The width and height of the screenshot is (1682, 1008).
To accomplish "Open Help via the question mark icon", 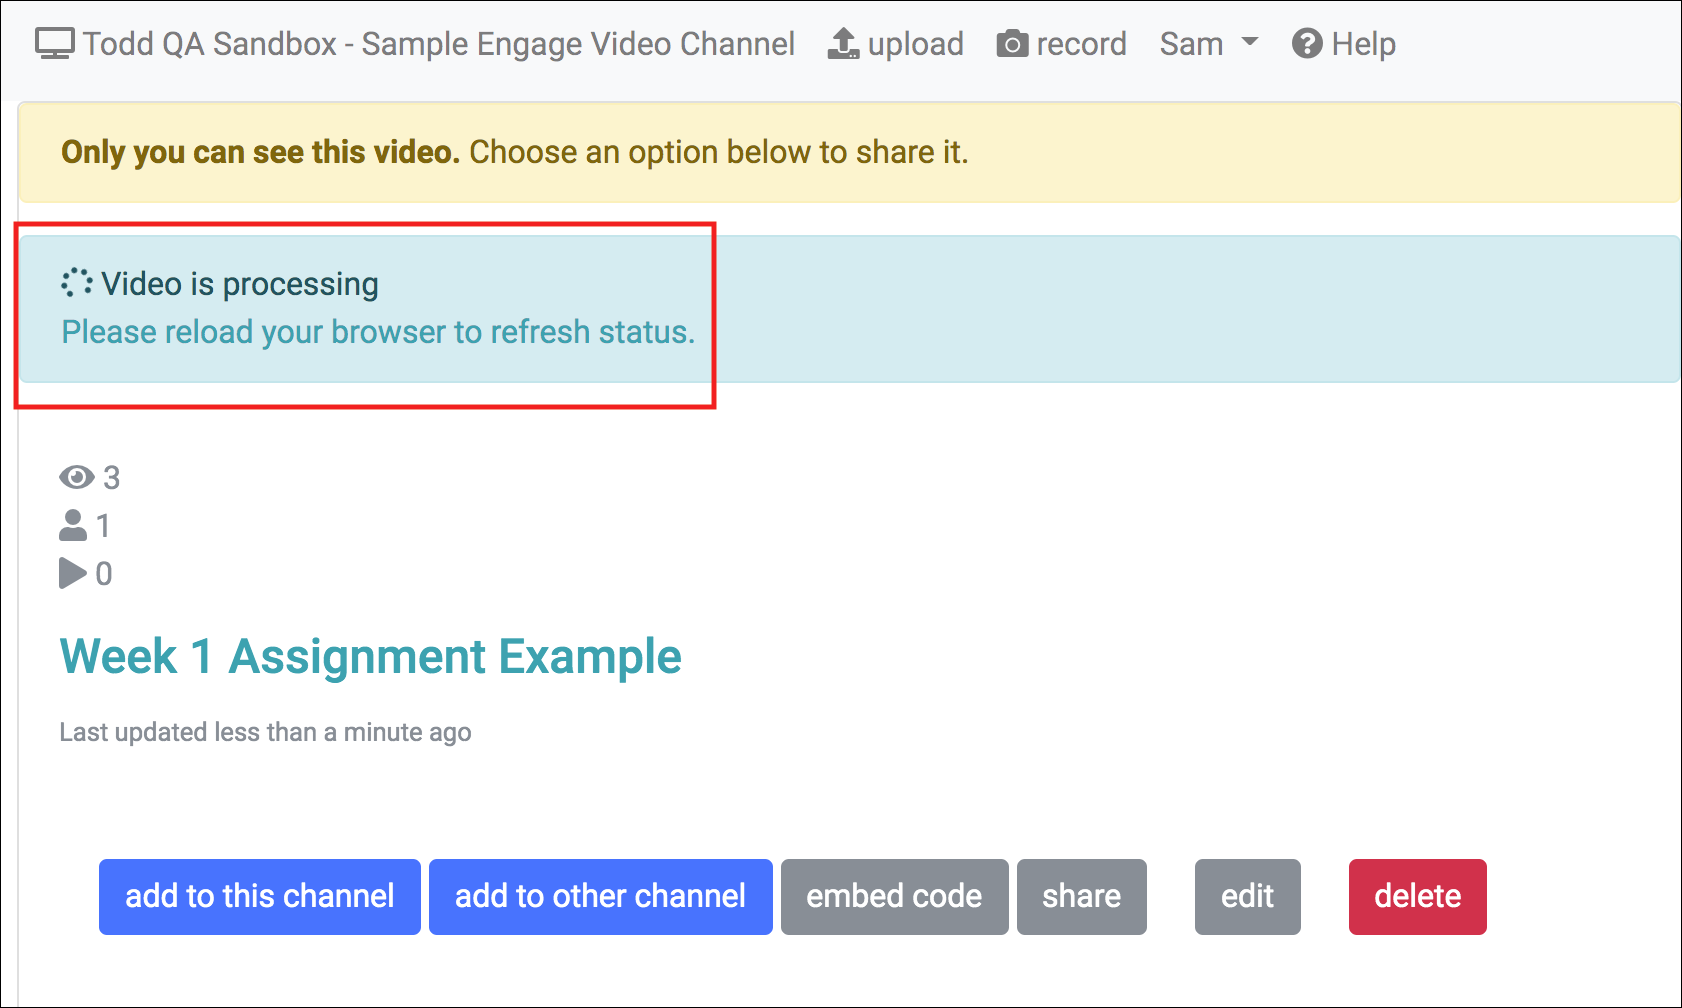I will pyautogui.click(x=1306, y=43).
